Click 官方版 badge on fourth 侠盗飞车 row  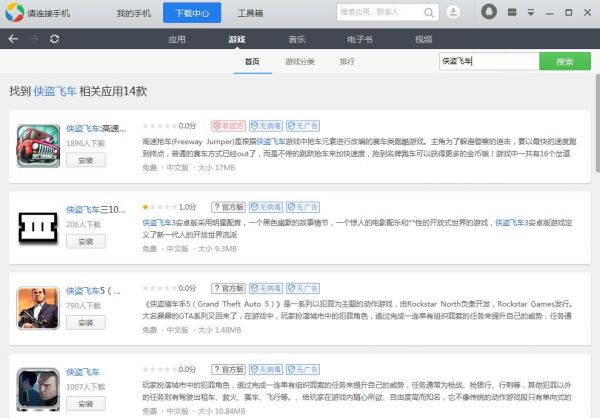[228, 369]
